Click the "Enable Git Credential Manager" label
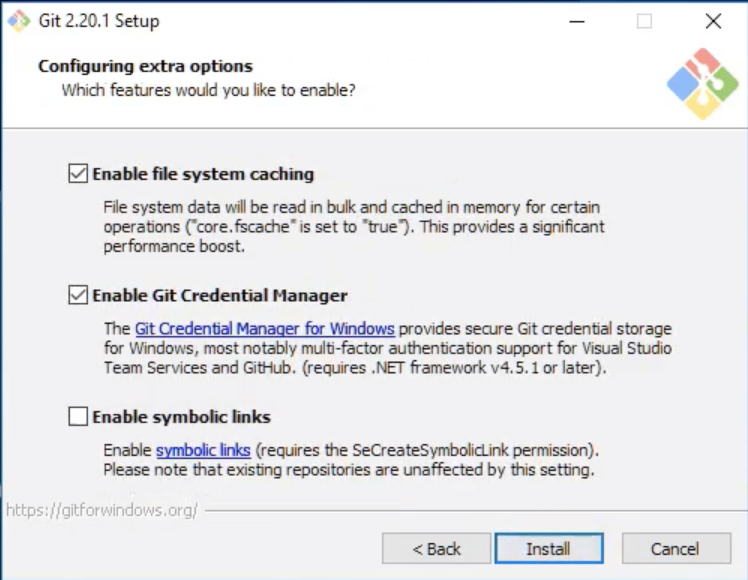 220,296
